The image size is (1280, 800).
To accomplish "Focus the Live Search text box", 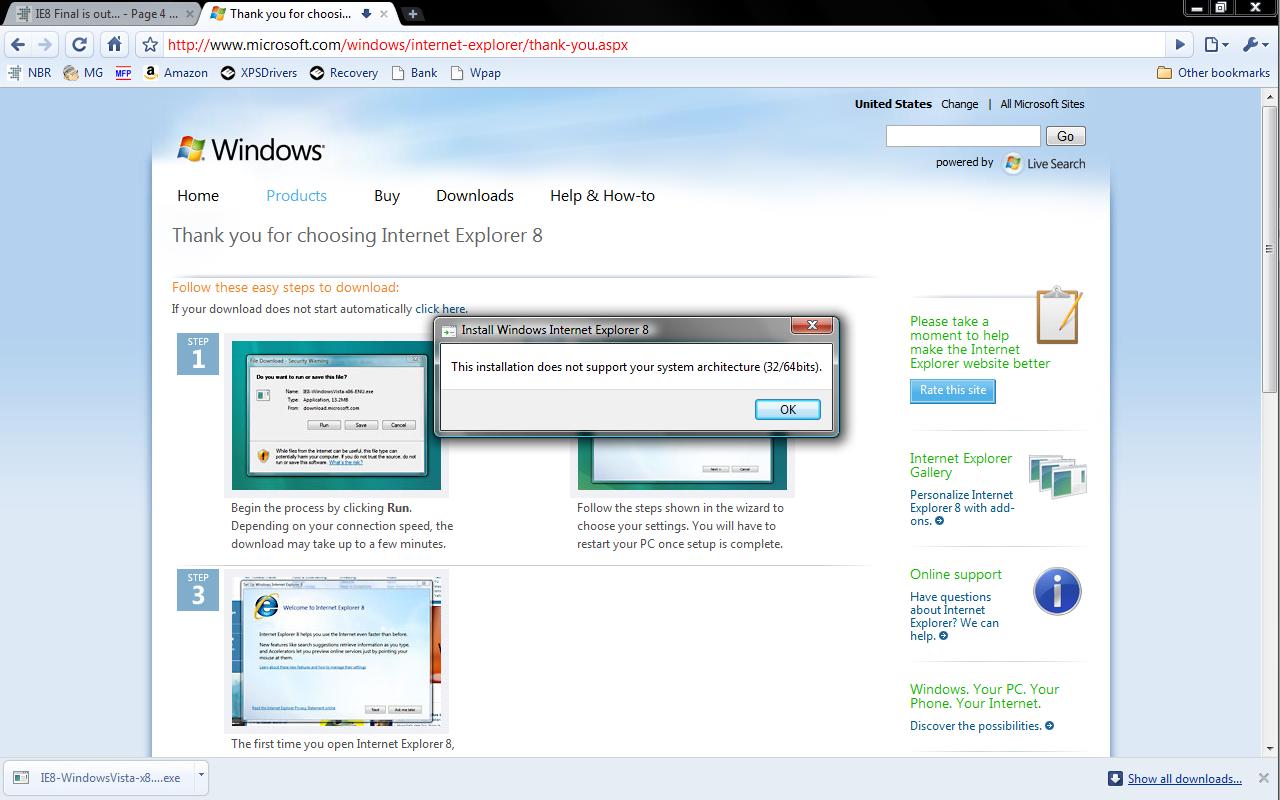I will 963,136.
